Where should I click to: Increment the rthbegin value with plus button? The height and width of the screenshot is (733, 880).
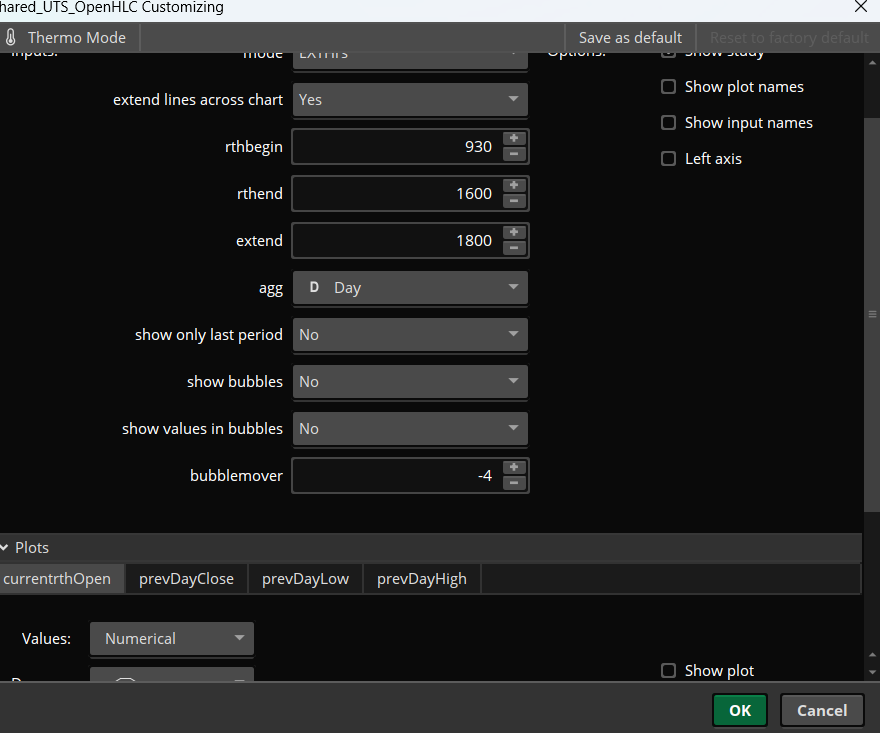514,139
